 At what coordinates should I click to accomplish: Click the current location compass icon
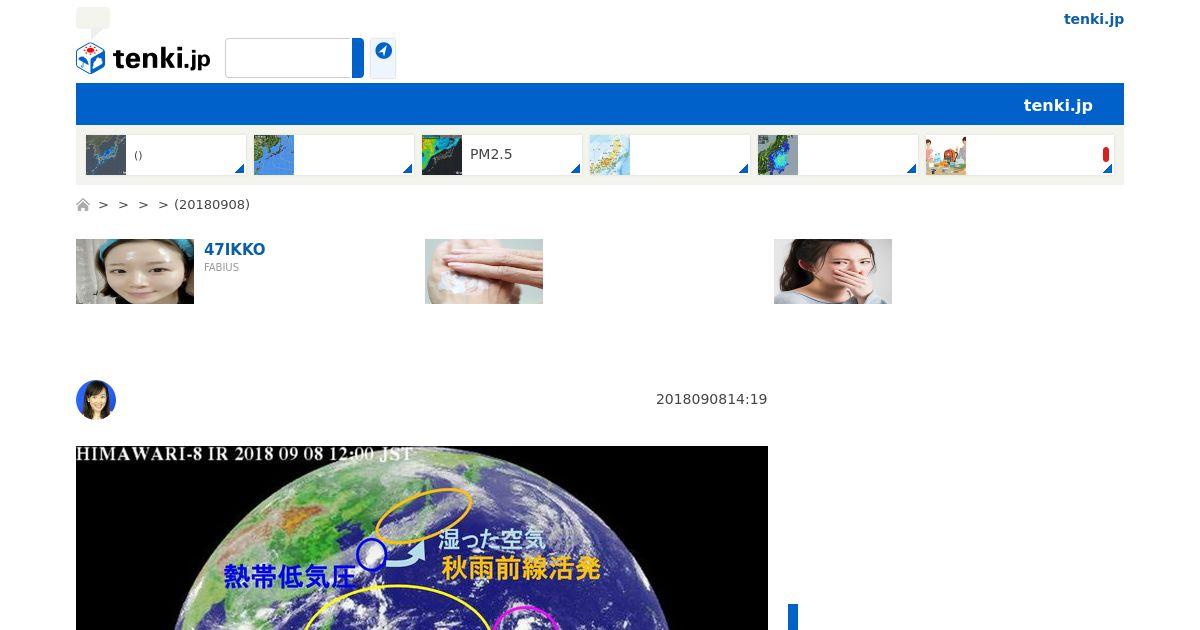click(x=383, y=51)
